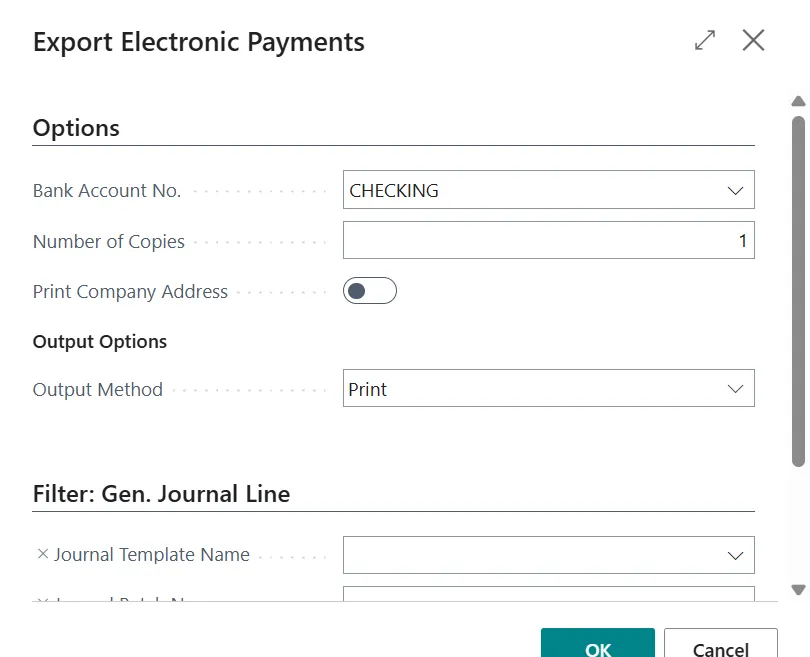Click the scrollbar down arrow
Viewport: 810px width, 657px height.
[798, 590]
